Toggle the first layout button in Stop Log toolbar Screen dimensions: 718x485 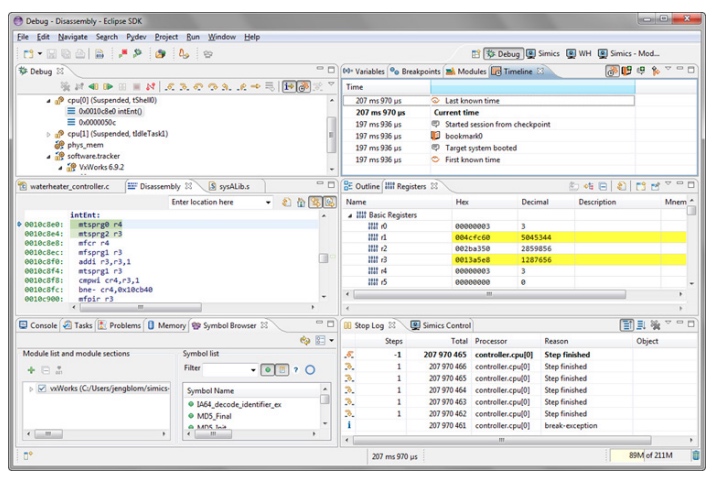click(626, 325)
